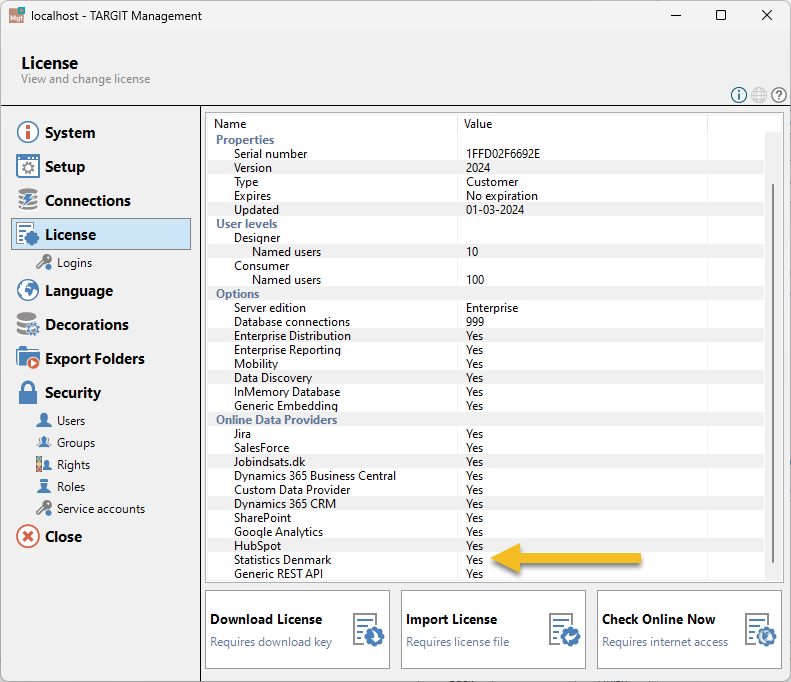
Task: Click the Users person icon
Action: pyautogui.click(x=44, y=420)
